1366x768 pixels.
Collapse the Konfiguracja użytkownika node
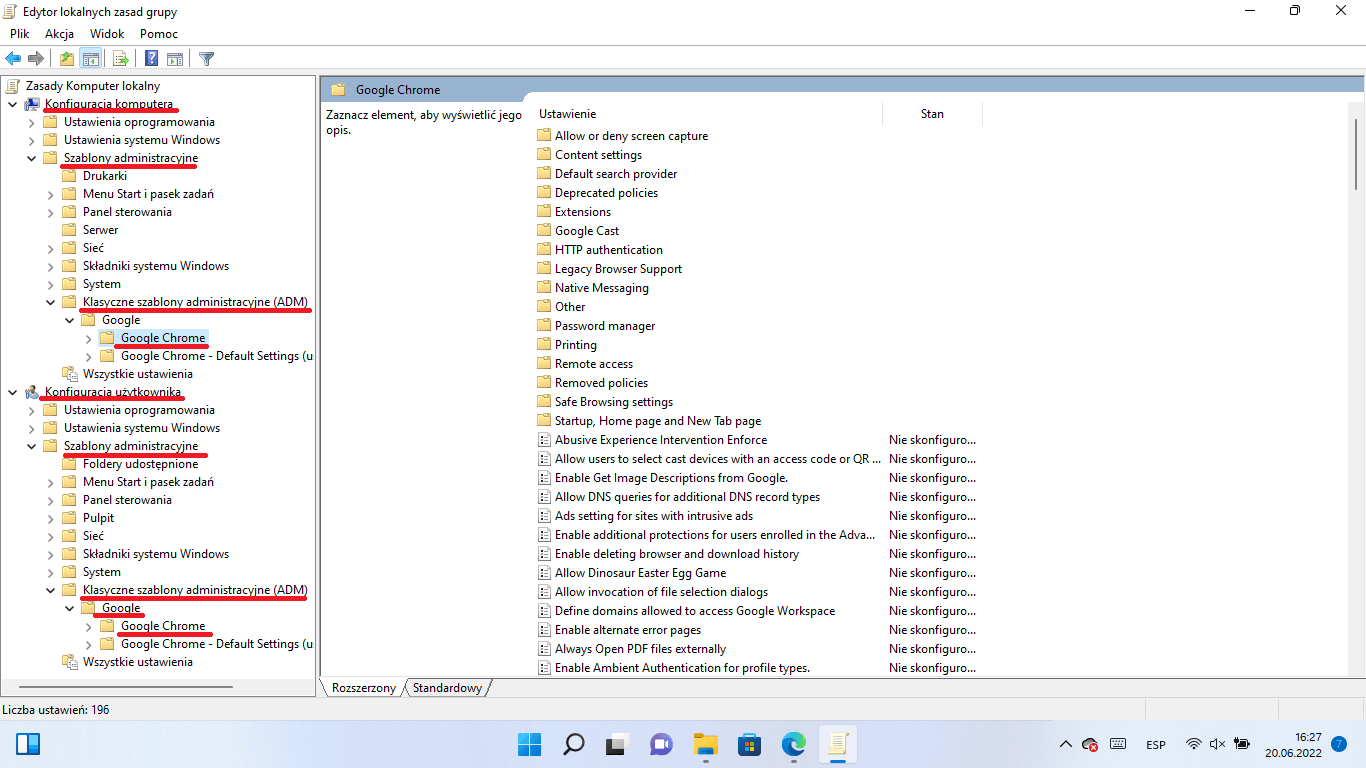point(12,392)
